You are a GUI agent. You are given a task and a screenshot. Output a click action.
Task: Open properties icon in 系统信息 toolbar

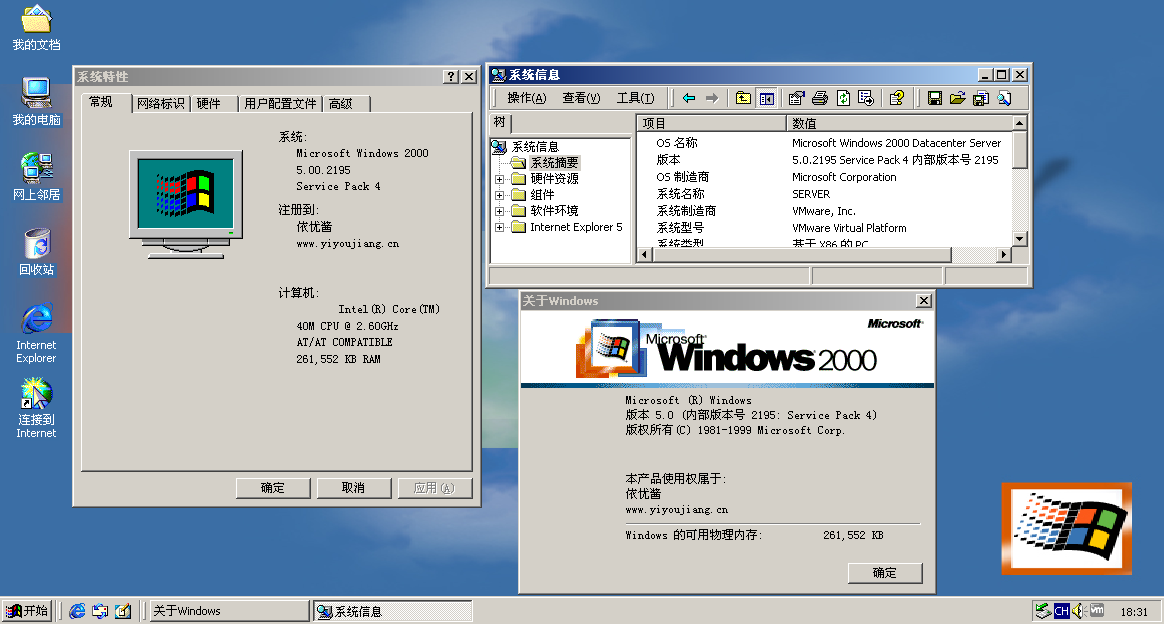[797, 98]
